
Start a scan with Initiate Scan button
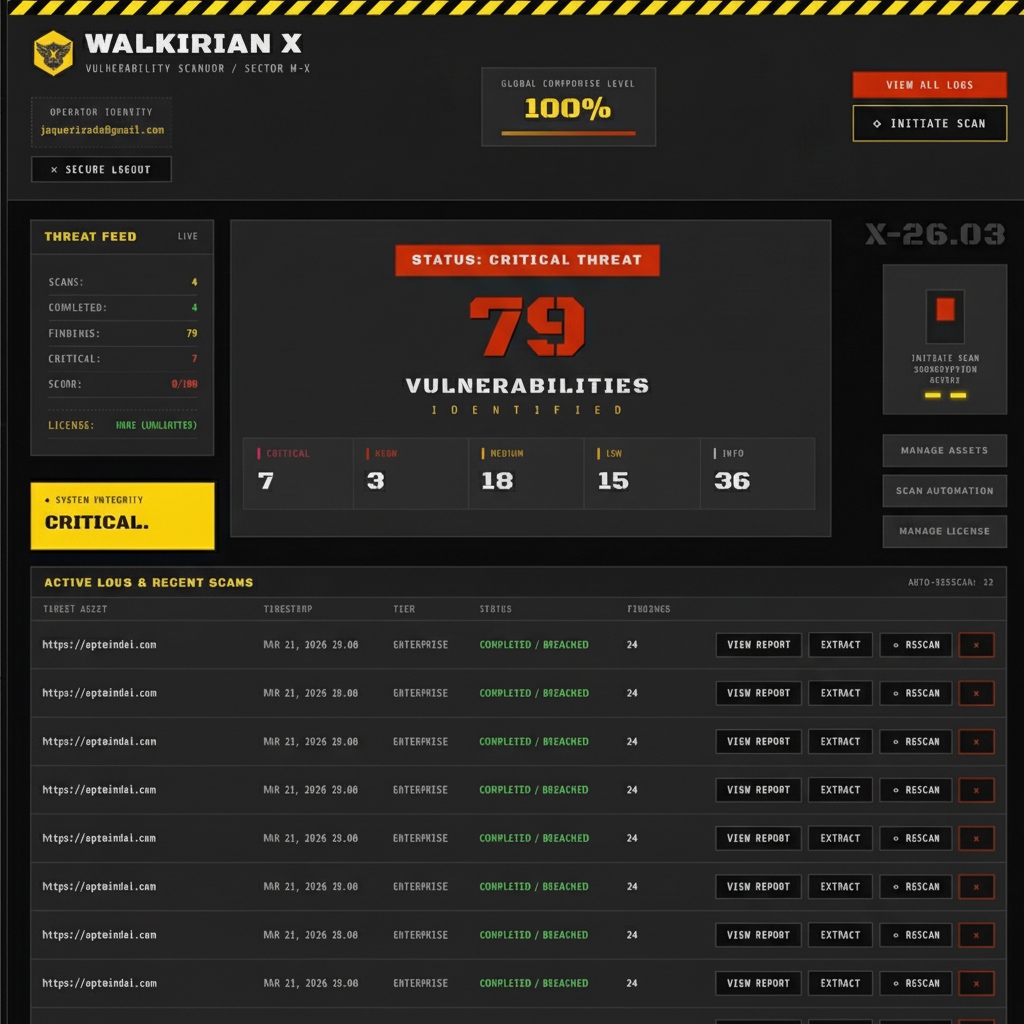click(x=929, y=124)
